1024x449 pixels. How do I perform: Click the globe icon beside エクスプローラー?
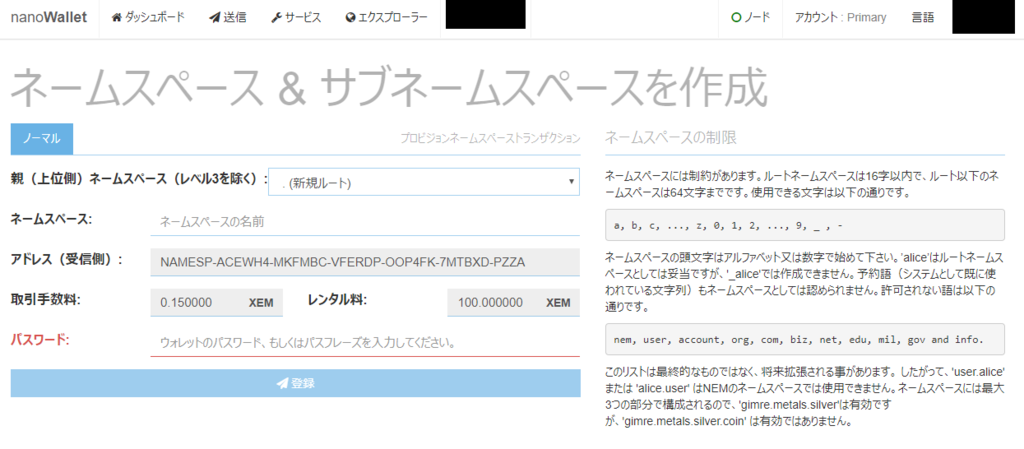(351, 18)
